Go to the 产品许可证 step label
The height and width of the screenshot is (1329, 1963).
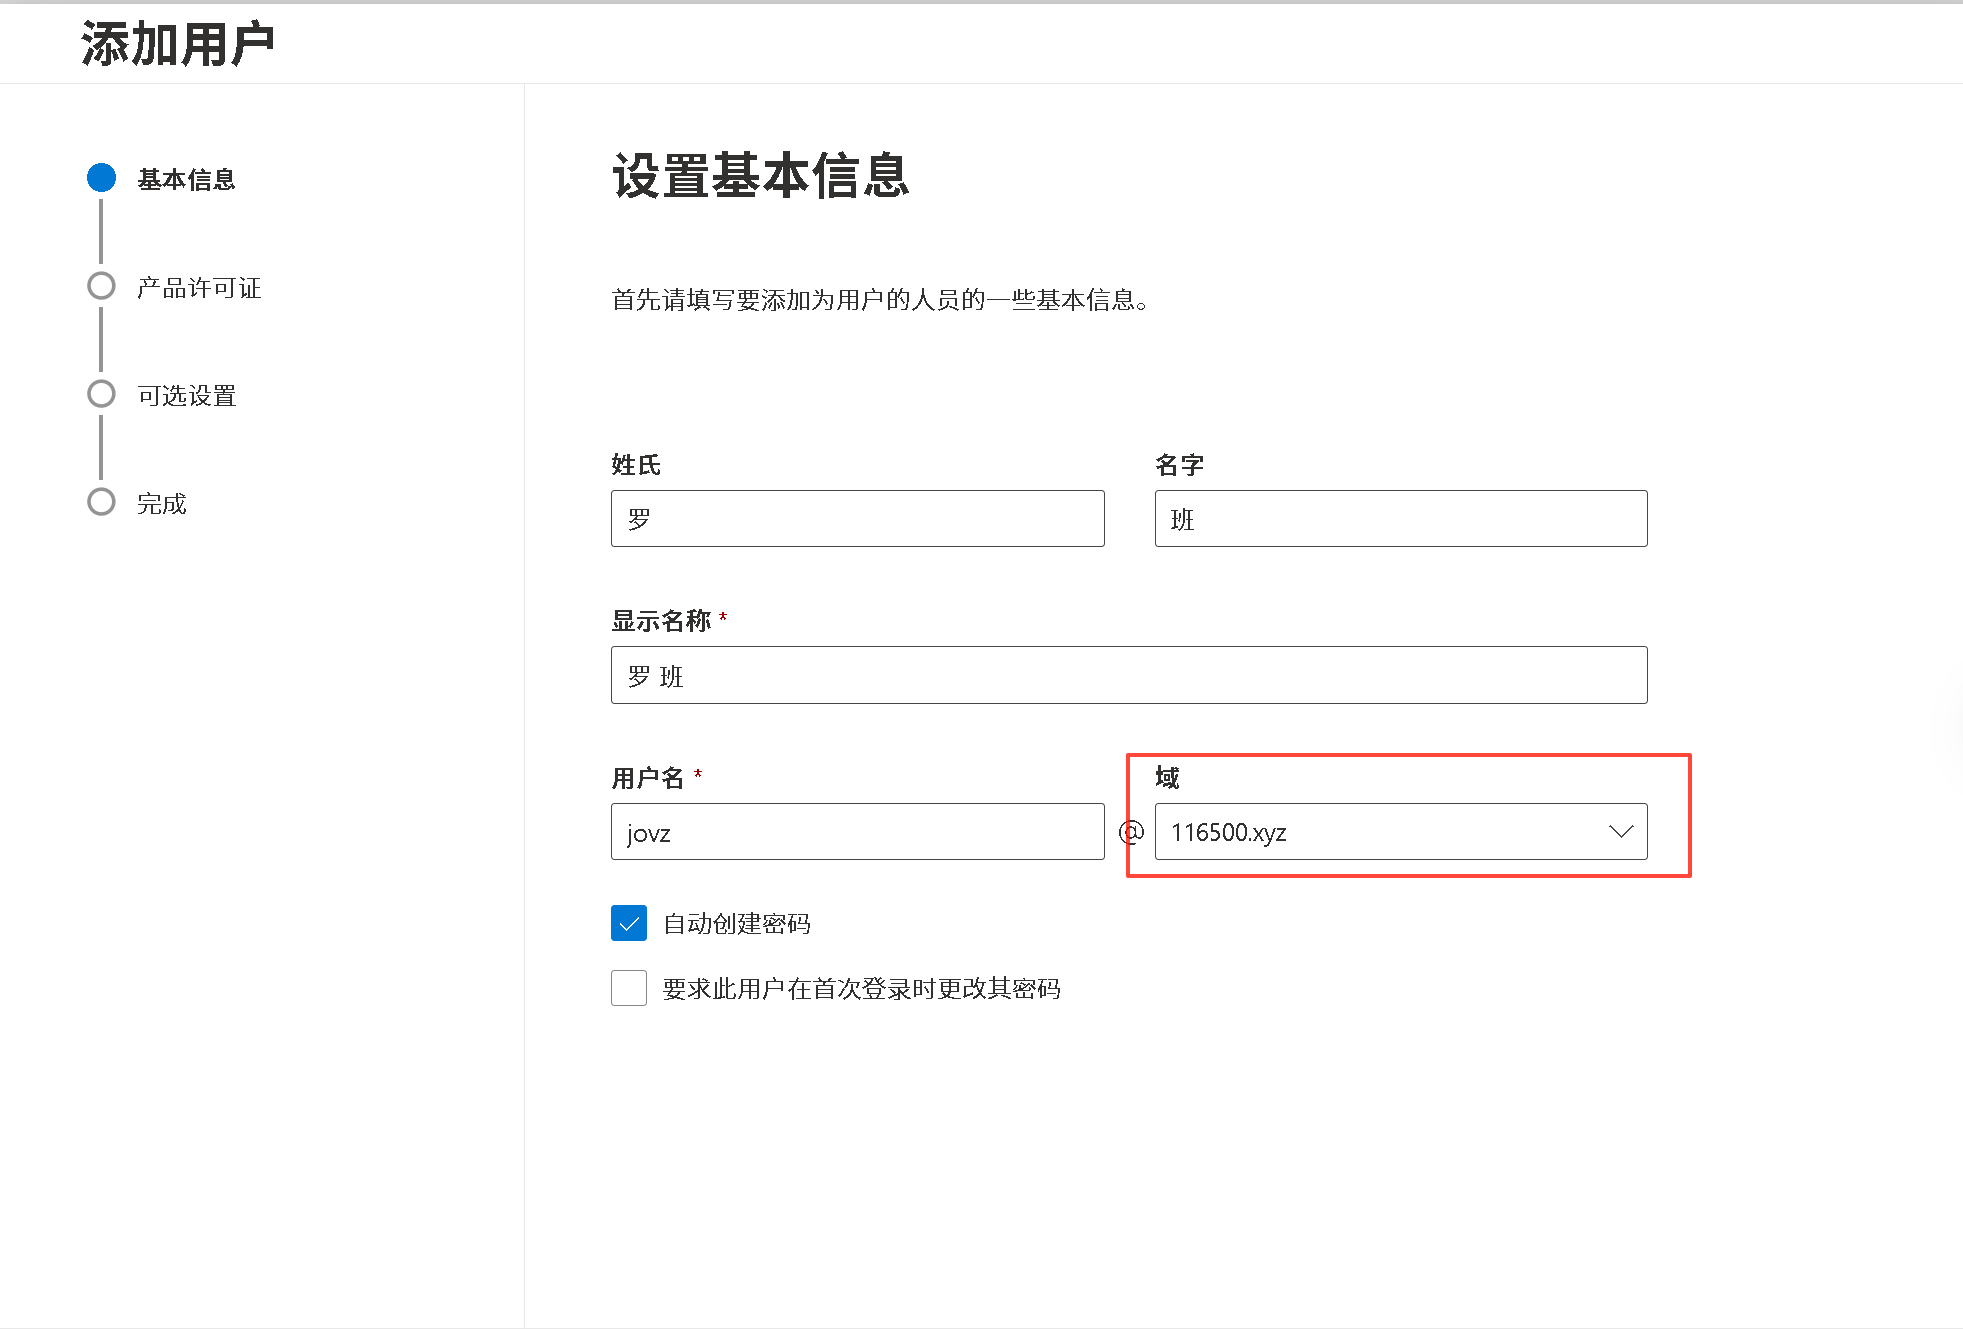pos(199,288)
